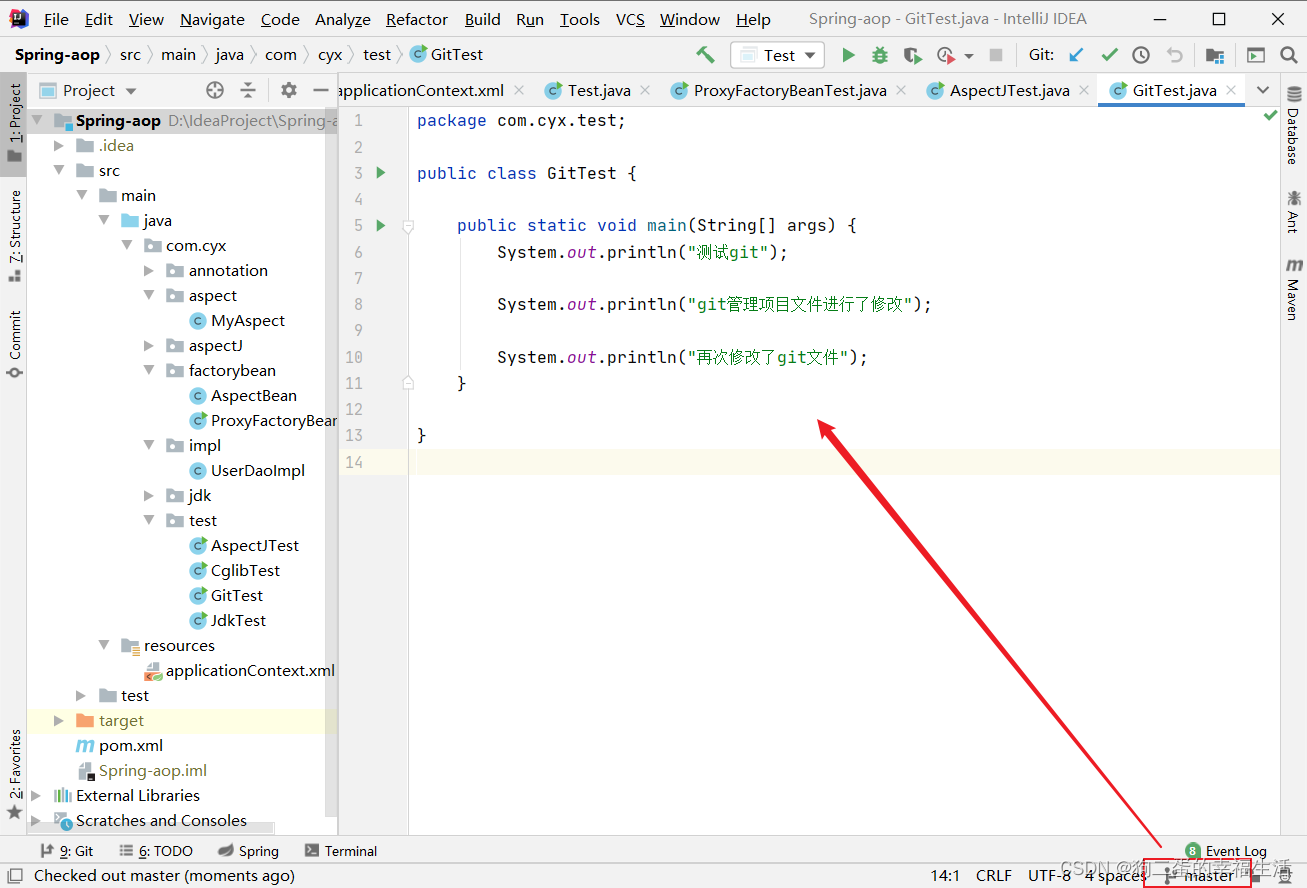Start debugging with the bug icon

click(x=880, y=55)
